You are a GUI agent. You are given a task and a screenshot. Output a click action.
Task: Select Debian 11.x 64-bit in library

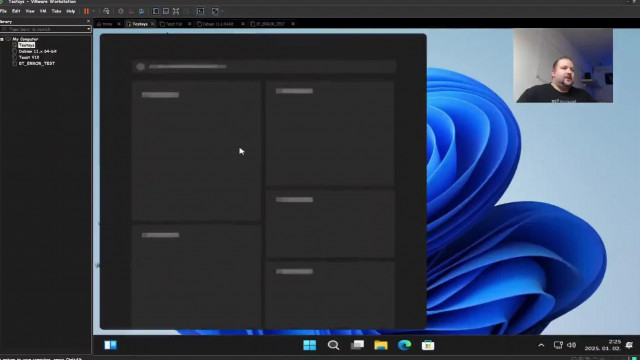pos(38,51)
